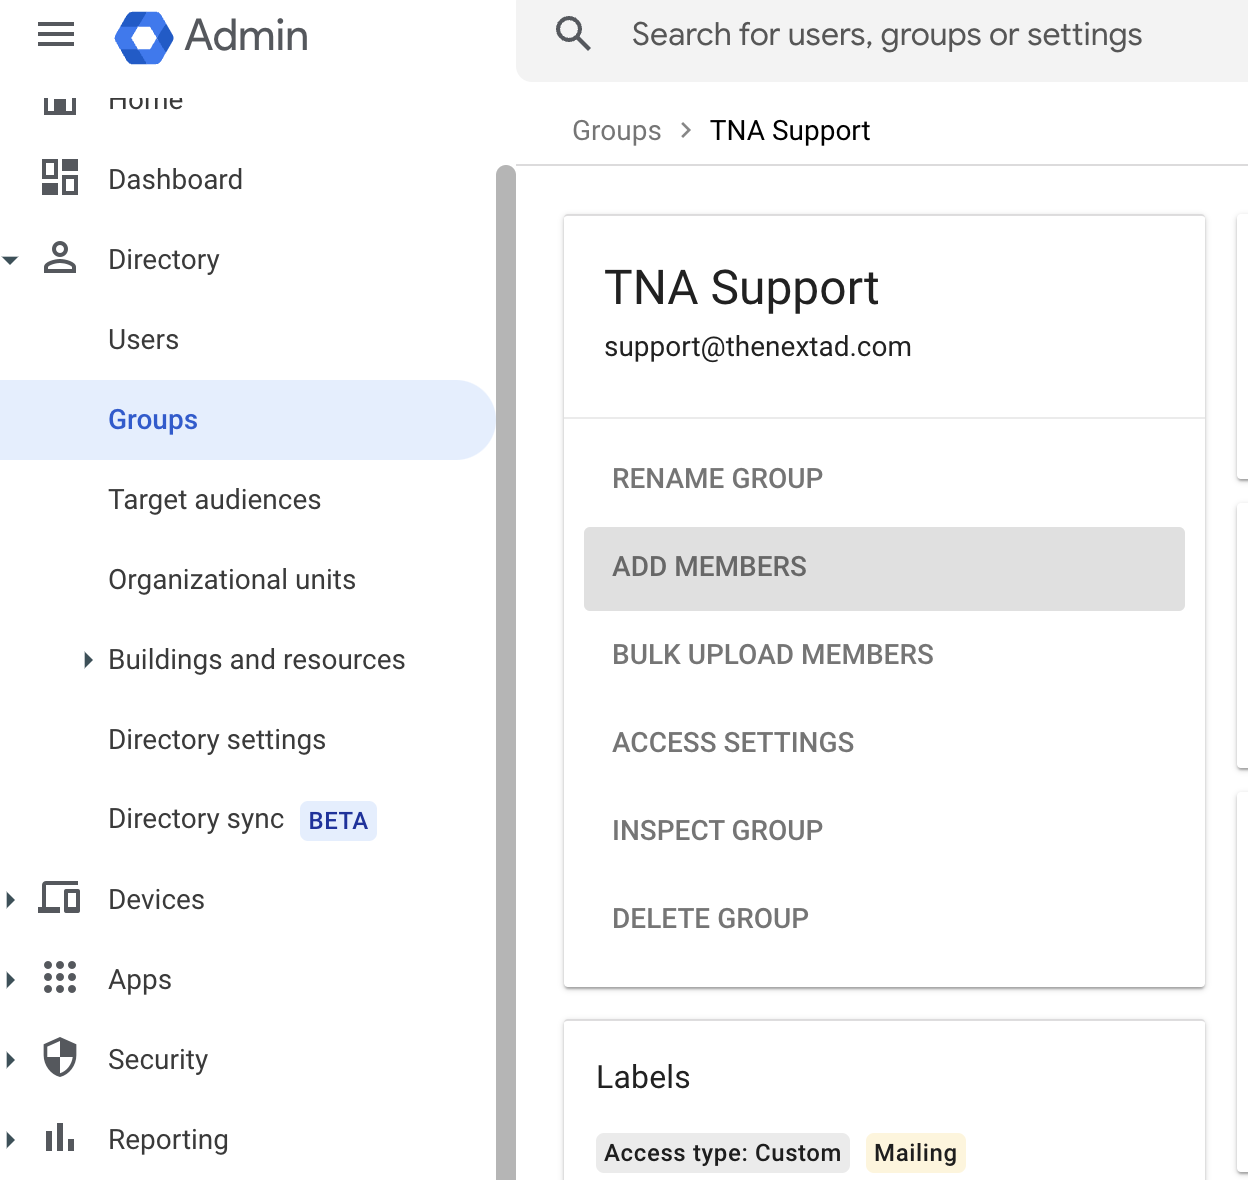This screenshot has height=1180, width=1248.
Task: Click the Google Admin logo
Action: point(144,37)
